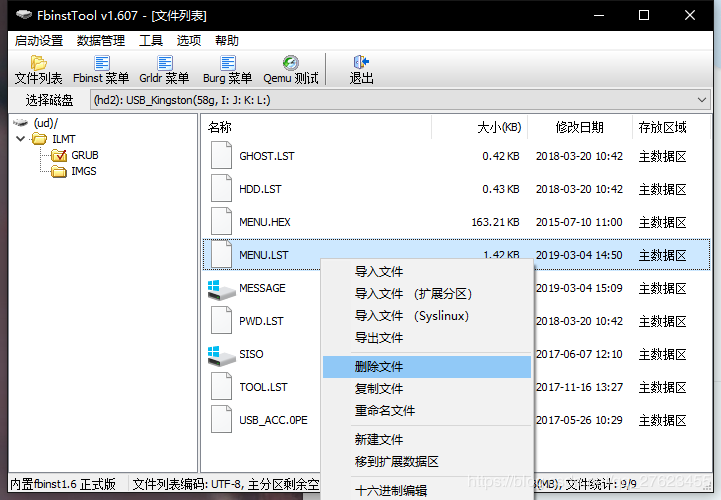The image size is (721, 500).
Task: Choose 导入文件 (Syslinux) context entry
Action: coord(427,316)
